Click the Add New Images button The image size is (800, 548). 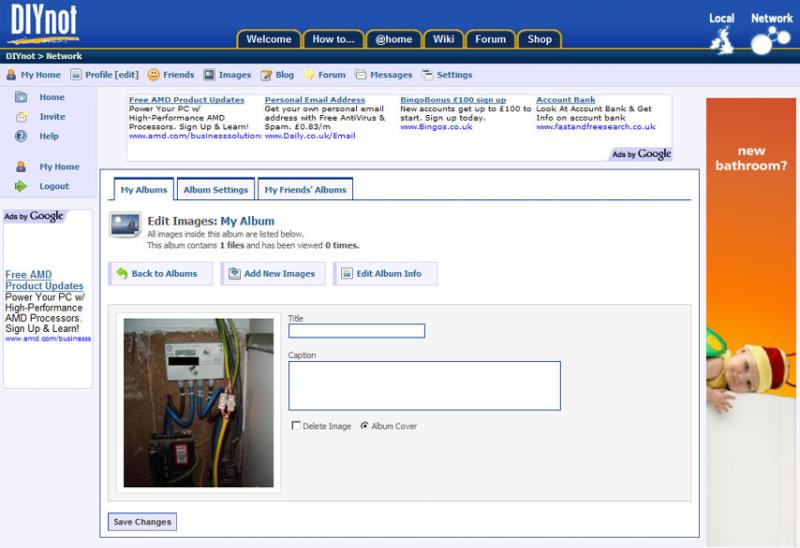273,274
